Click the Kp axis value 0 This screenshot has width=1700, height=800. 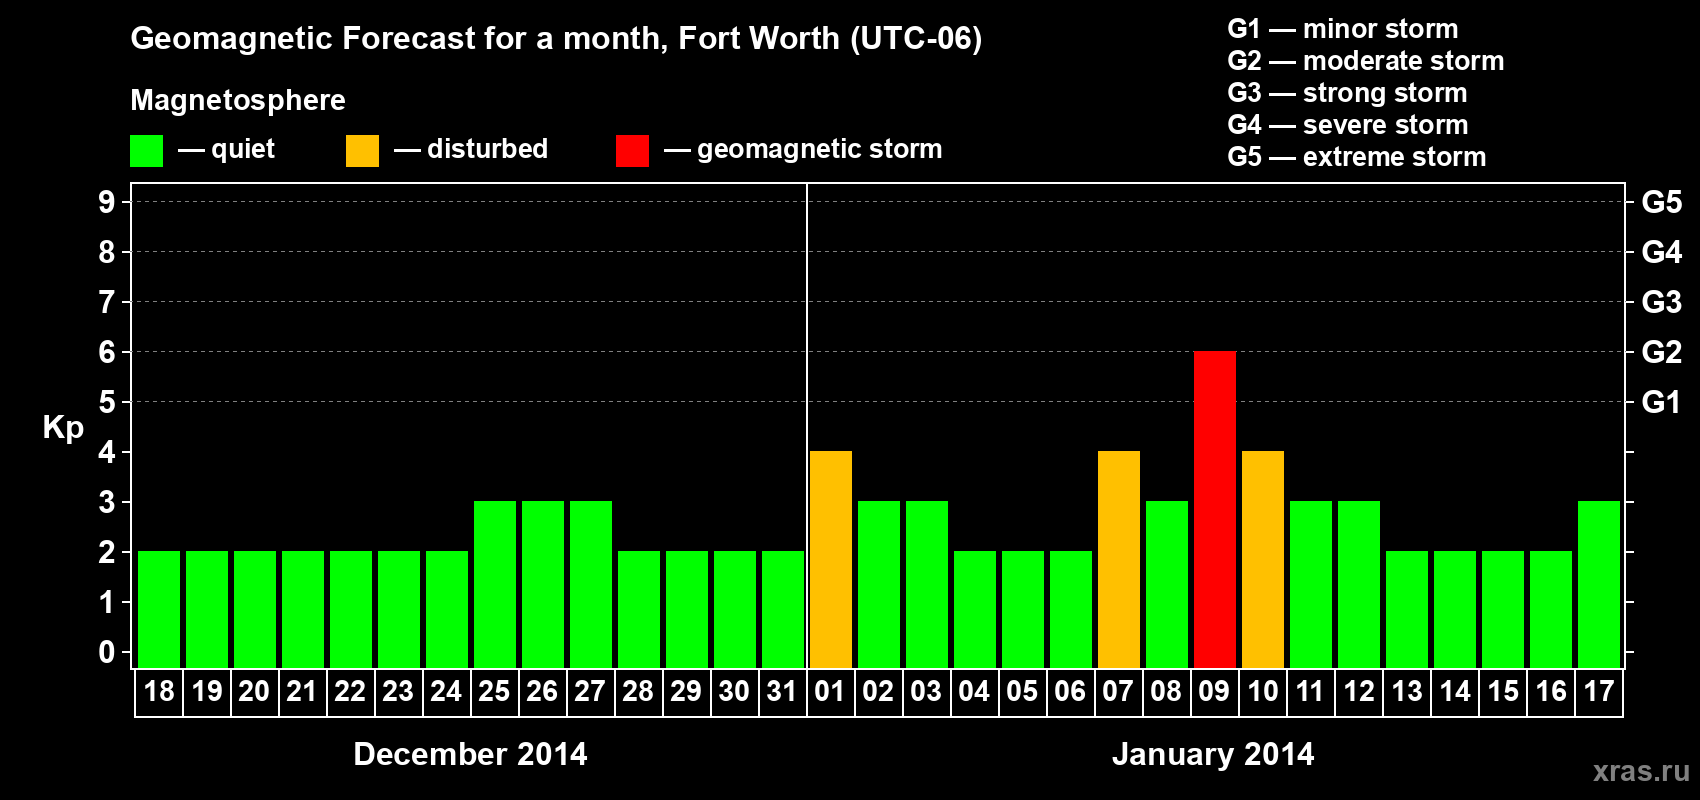click(x=107, y=652)
